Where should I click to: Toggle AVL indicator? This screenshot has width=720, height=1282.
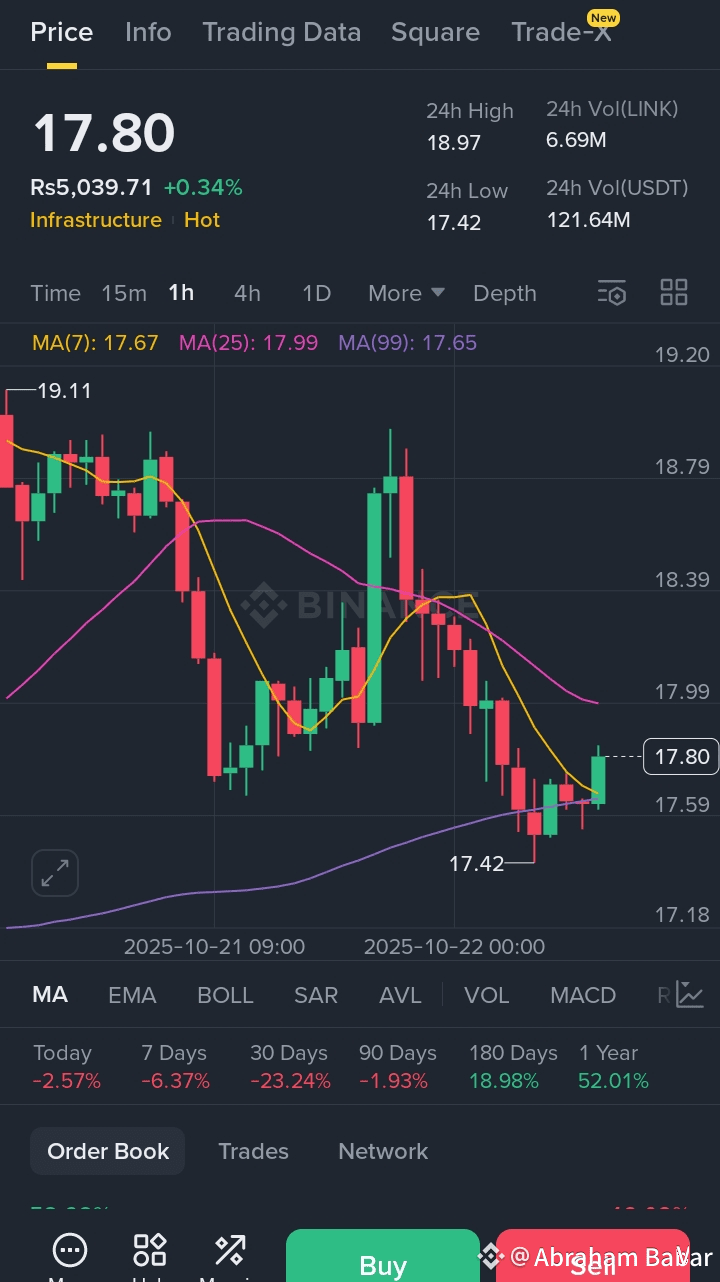tap(400, 995)
